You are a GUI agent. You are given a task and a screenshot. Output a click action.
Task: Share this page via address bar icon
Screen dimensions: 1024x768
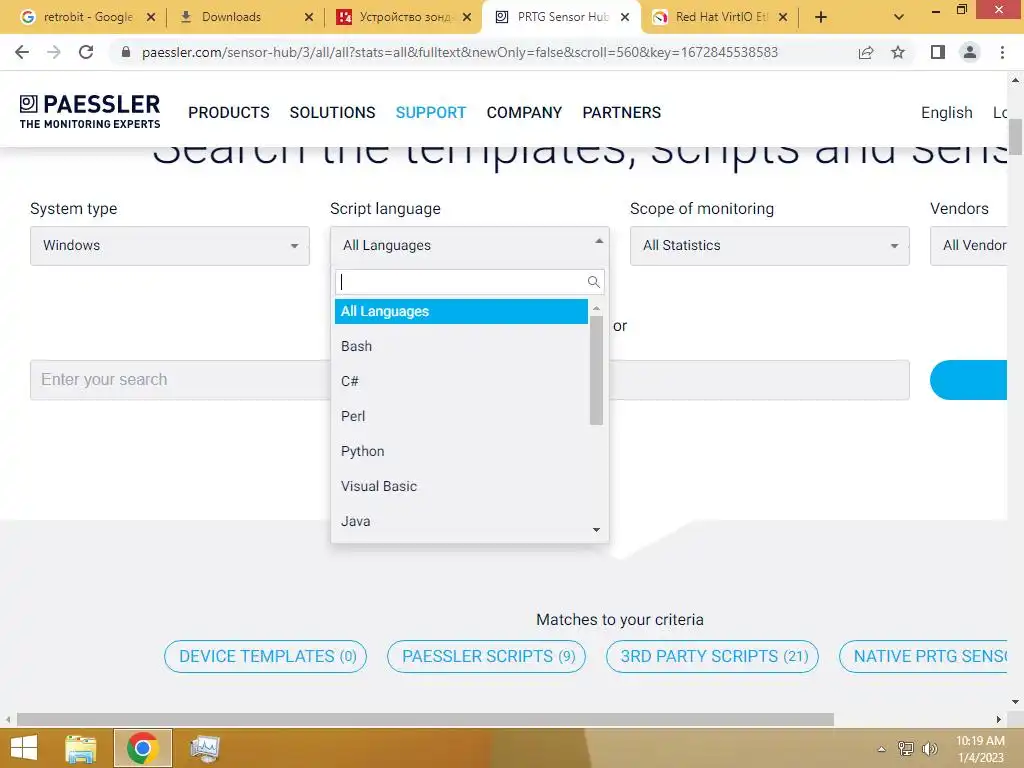(866, 52)
